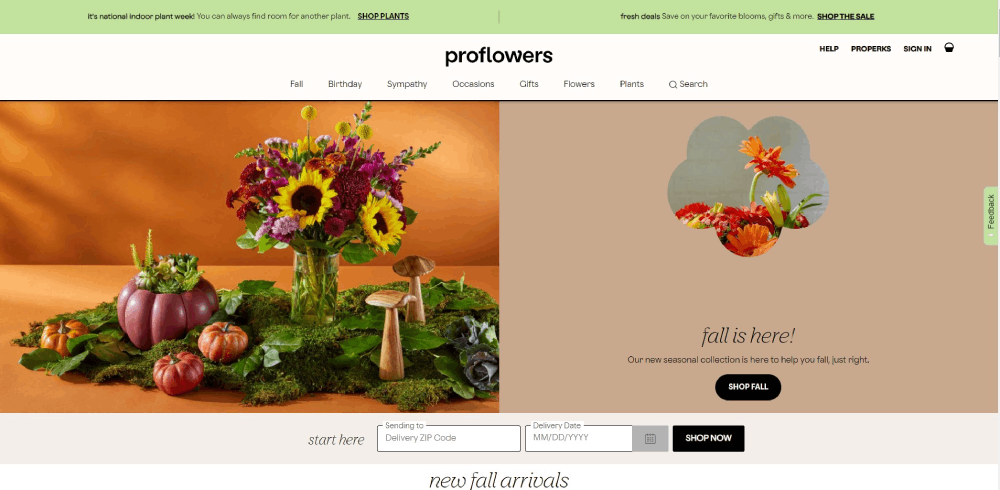
Task: Click the proflowers logo
Action: pos(499,56)
